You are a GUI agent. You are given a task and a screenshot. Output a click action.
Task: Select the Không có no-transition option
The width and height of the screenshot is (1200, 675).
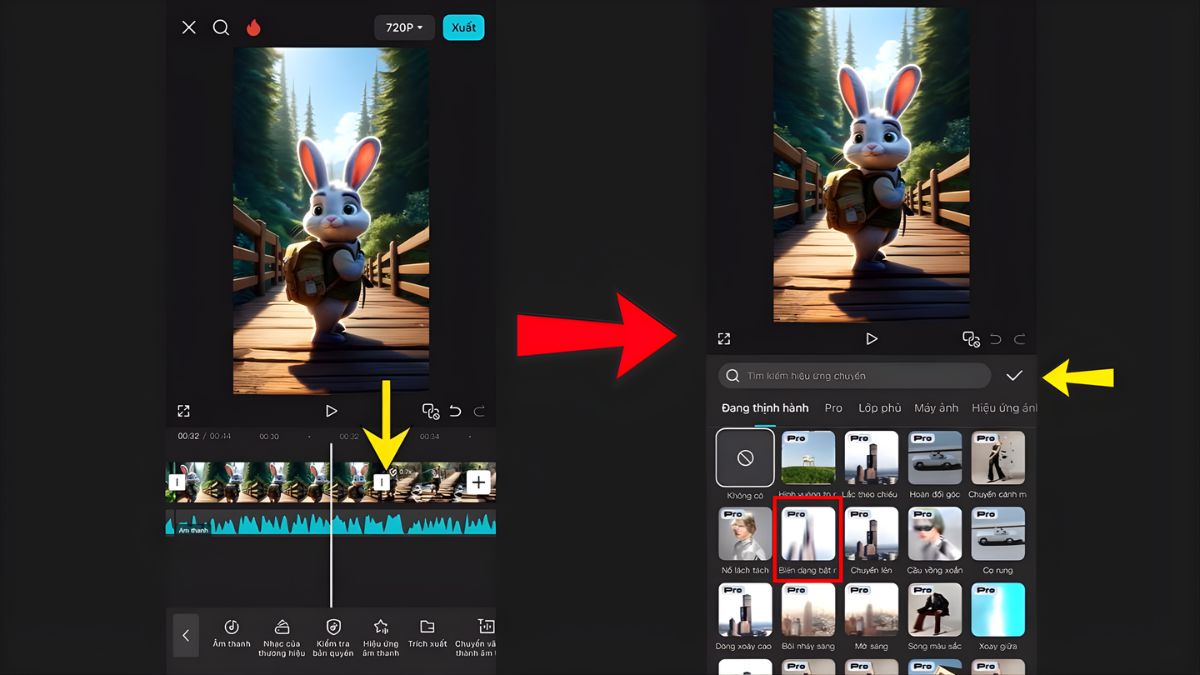(x=745, y=458)
